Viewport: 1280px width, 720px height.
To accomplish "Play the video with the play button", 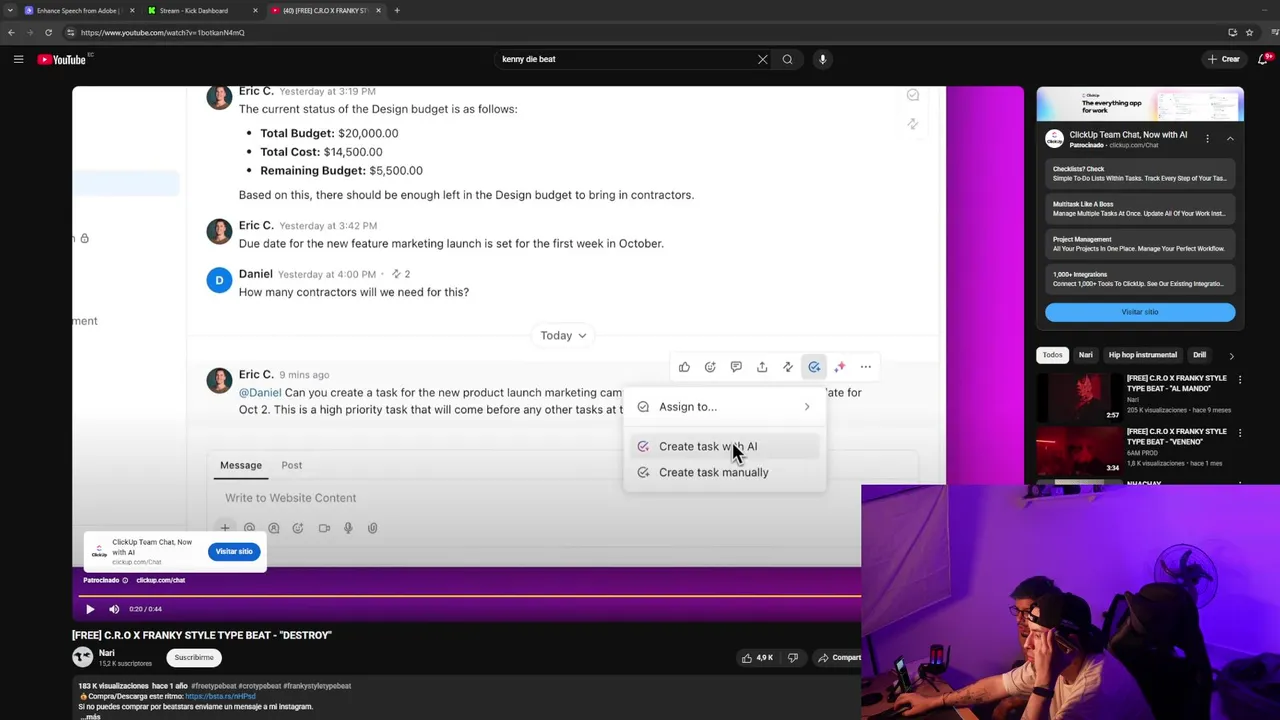I will (x=90, y=609).
